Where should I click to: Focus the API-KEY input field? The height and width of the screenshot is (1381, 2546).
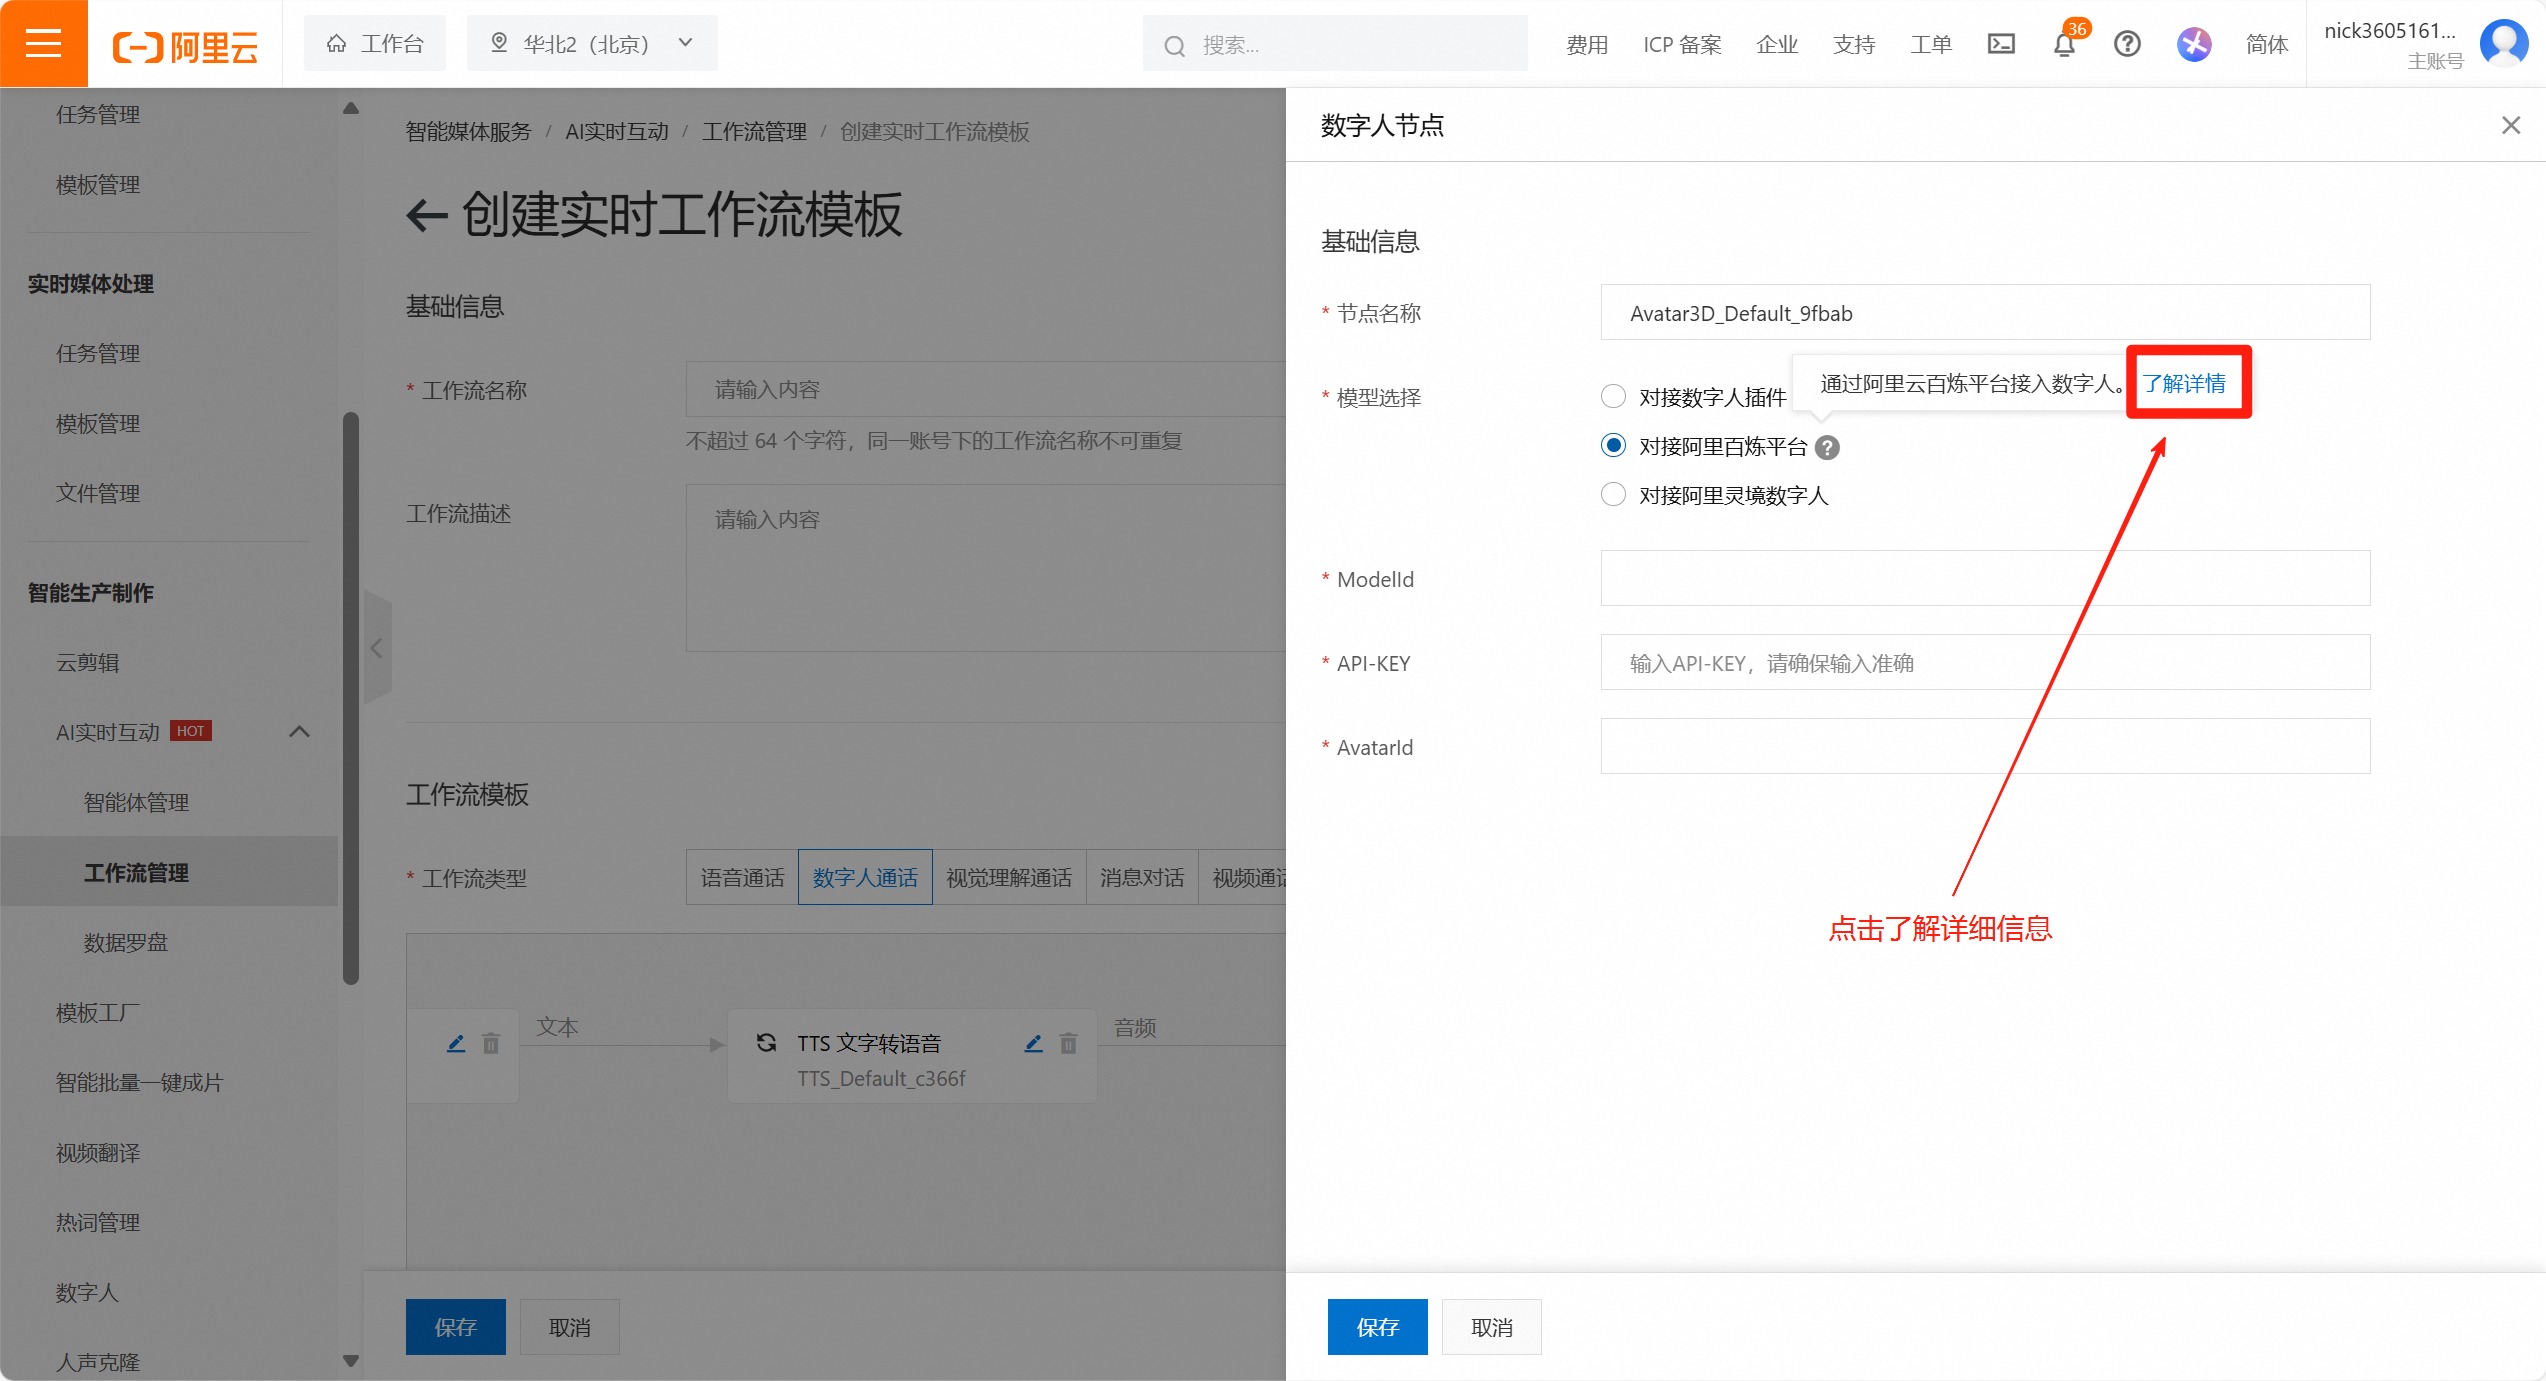coord(1985,662)
